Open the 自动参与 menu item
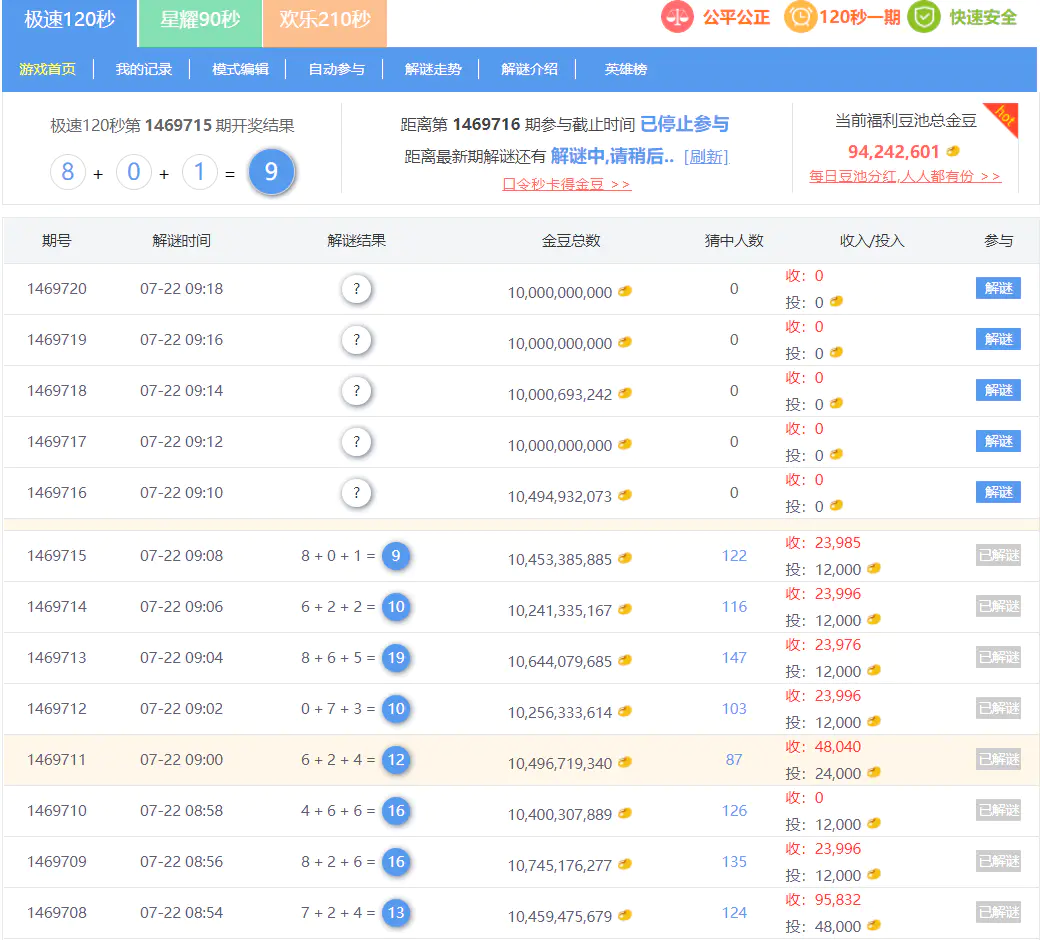Viewport: 1040px width, 940px height. point(336,69)
